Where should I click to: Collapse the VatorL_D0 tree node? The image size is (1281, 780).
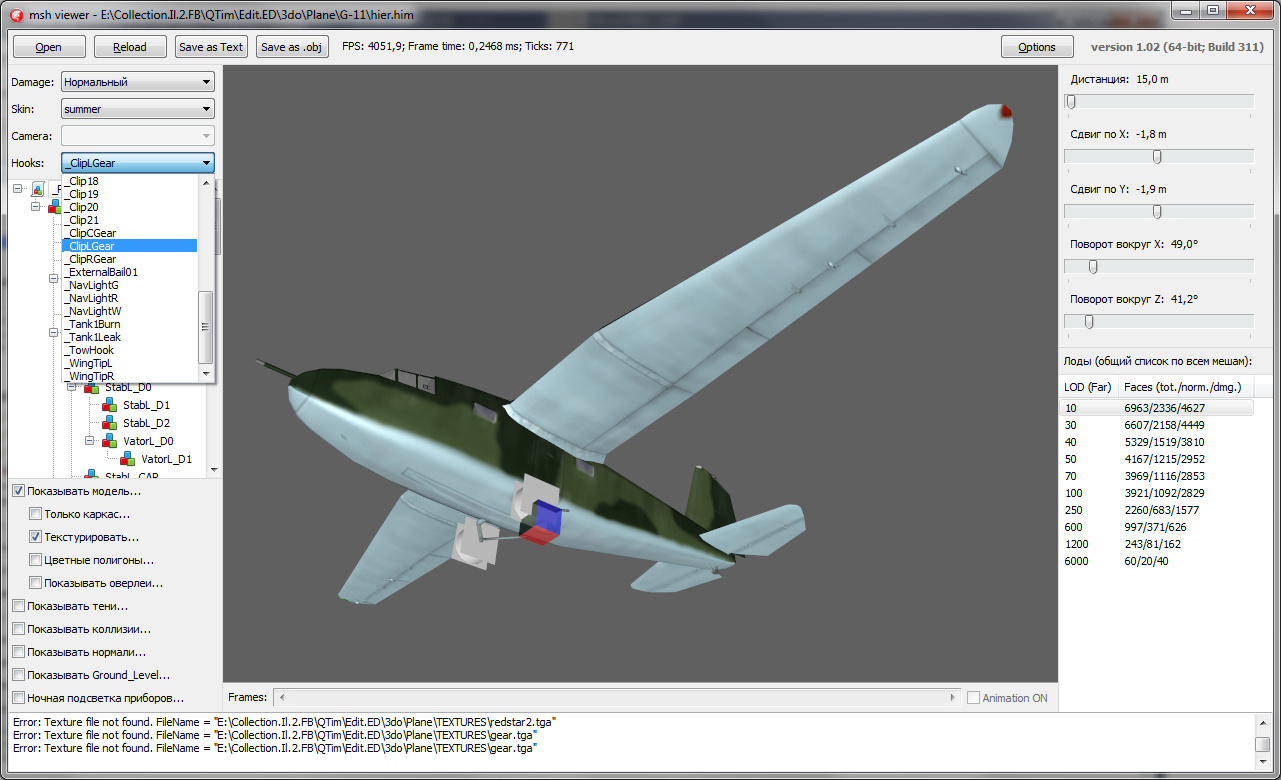click(x=90, y=441)
